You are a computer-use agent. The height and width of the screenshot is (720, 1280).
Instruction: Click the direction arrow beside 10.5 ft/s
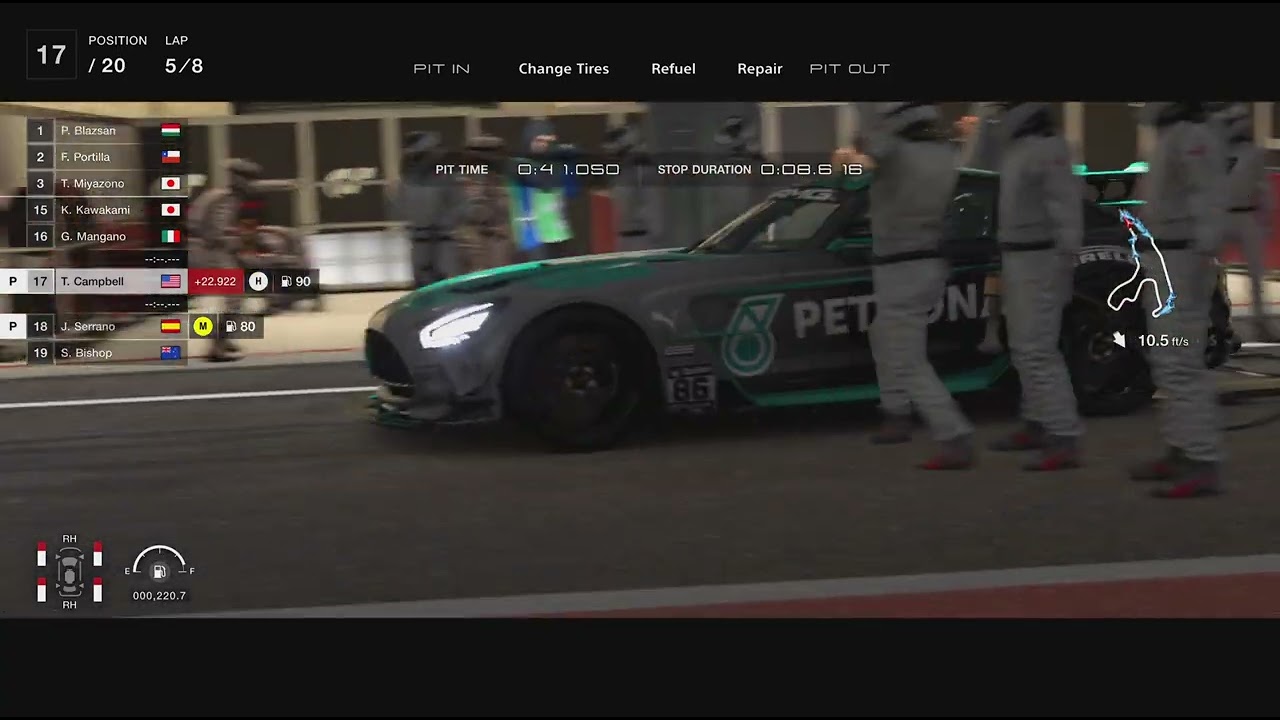point(1119,341)
